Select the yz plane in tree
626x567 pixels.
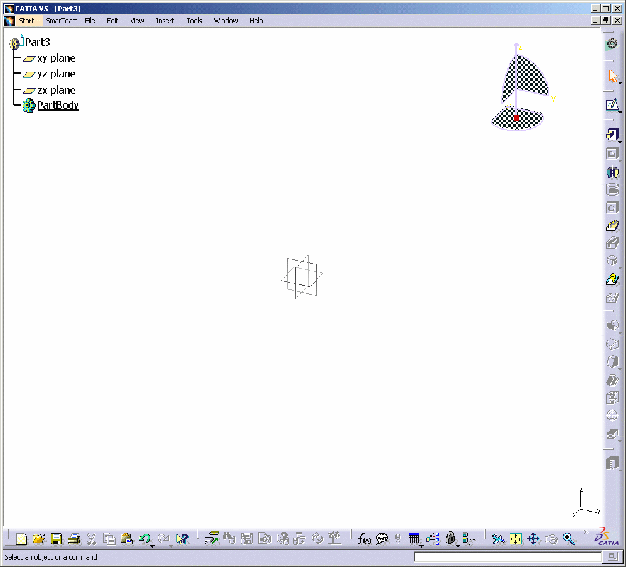pos(55,74)
